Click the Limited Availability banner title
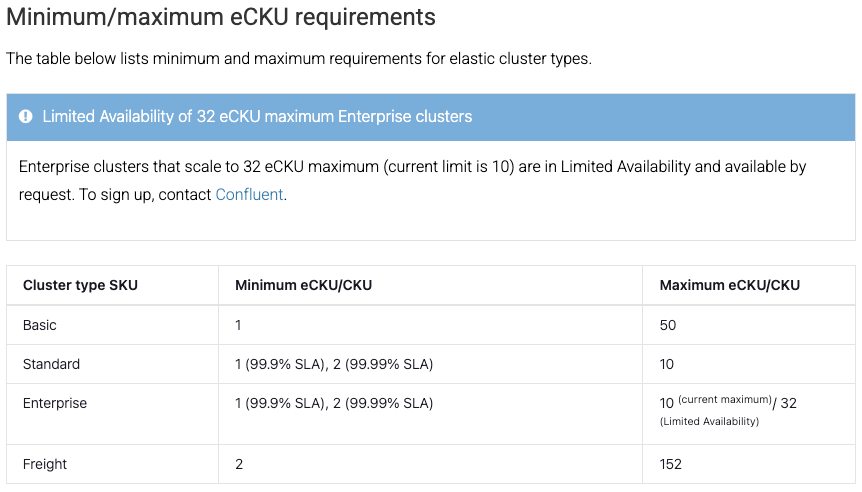 (257, 117)
